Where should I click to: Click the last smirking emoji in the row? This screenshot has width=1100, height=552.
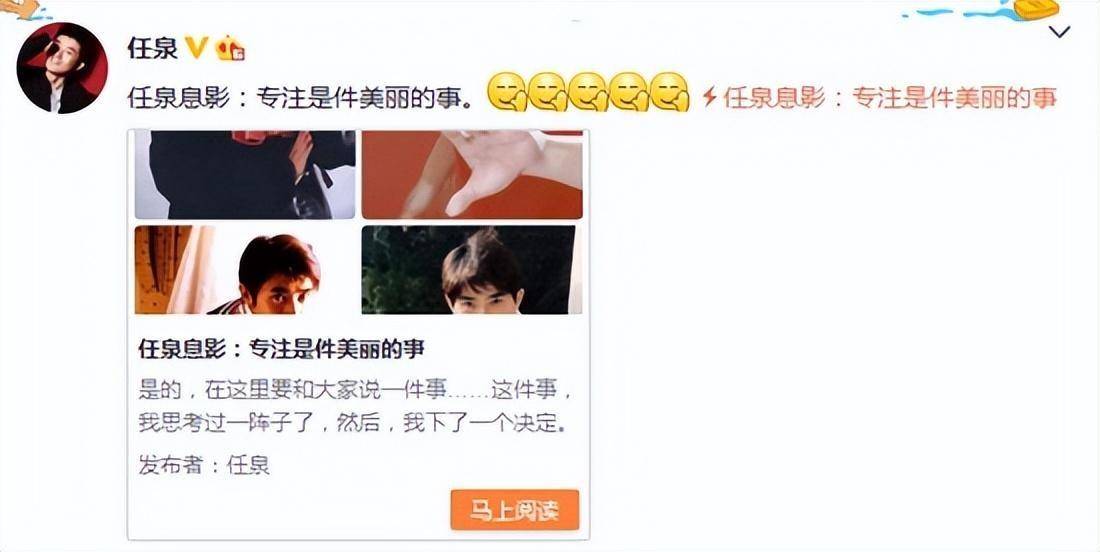pos(671,92)
